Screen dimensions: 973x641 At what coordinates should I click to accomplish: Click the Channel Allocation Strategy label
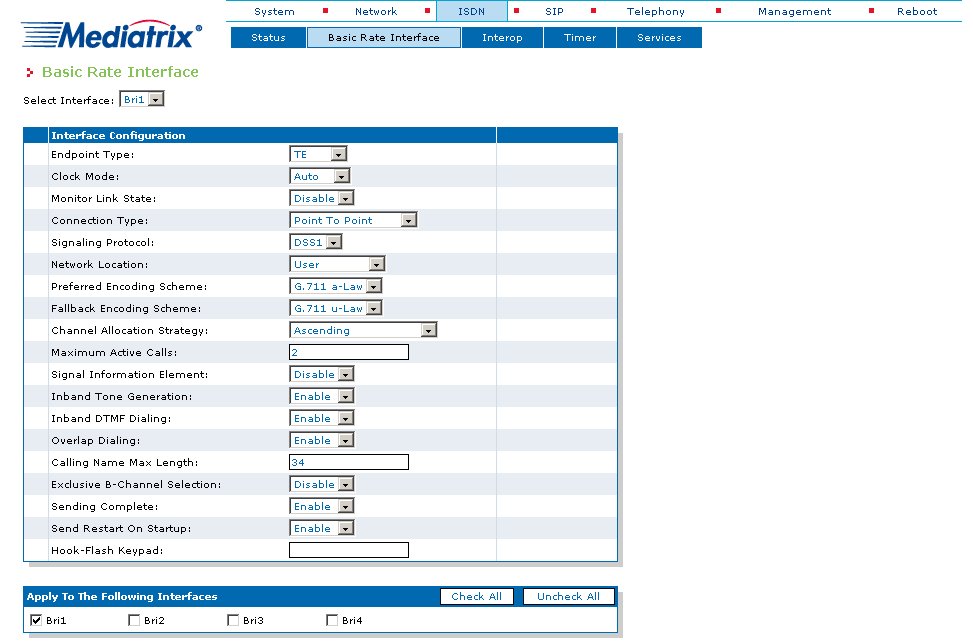click(x=129, y=331)
